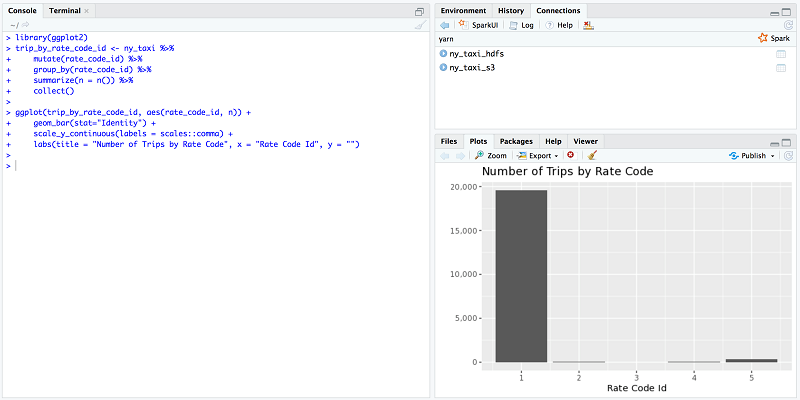Close the Terminal tab

[x=86, y=11]
